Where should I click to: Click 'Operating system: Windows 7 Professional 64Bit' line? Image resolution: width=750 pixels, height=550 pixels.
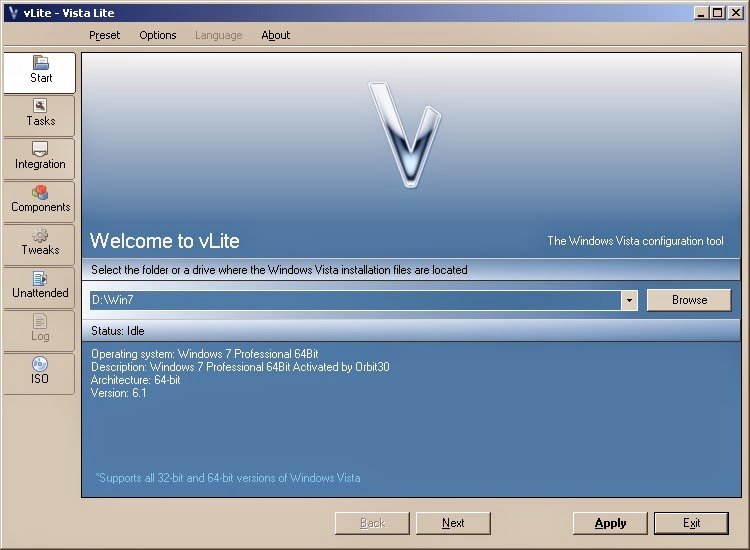(205, 354)
